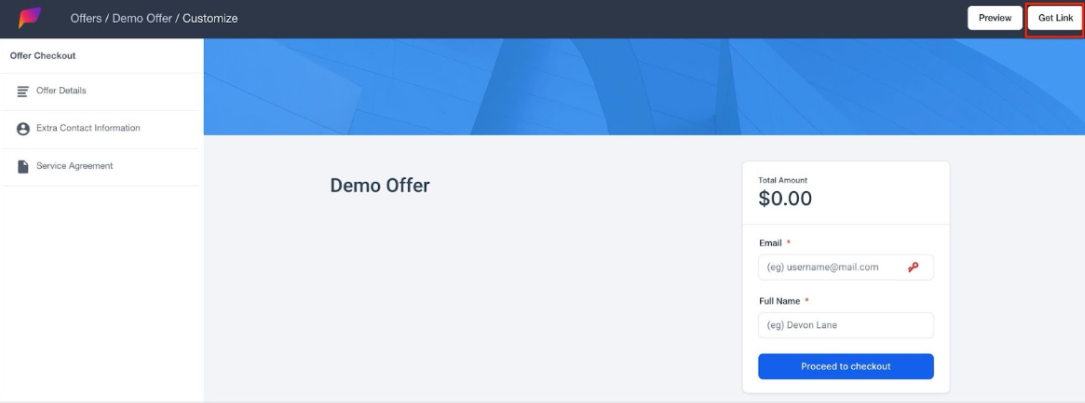Click the Extra Contact Information person icon
Screen dimensions: 1085x403
23,129
